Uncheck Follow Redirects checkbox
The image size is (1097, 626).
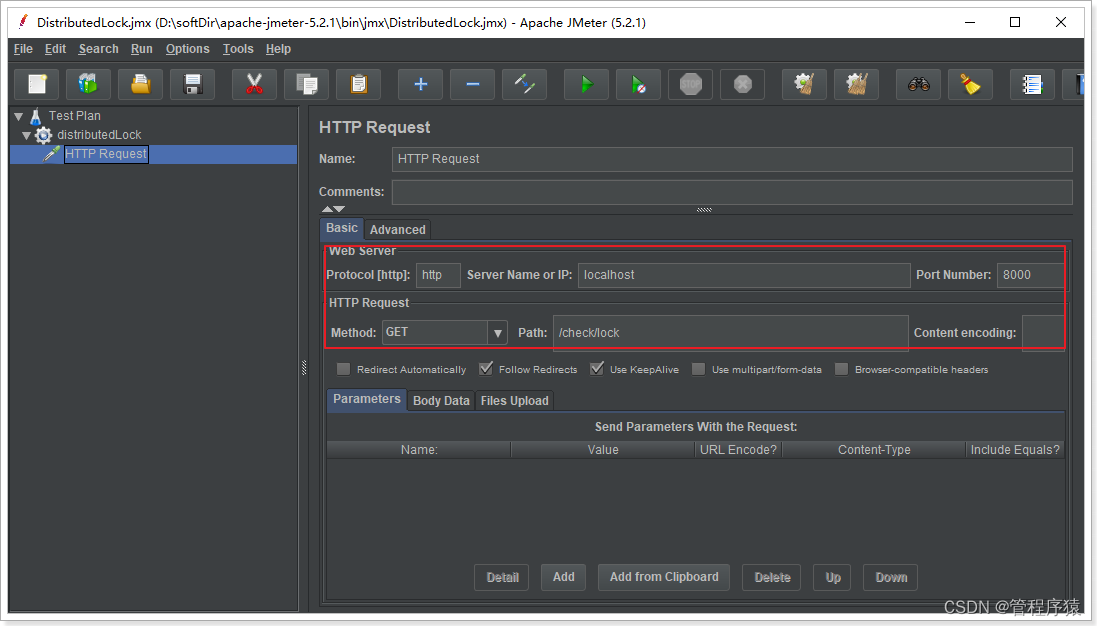pyautogui.click(x=486, y=369)
